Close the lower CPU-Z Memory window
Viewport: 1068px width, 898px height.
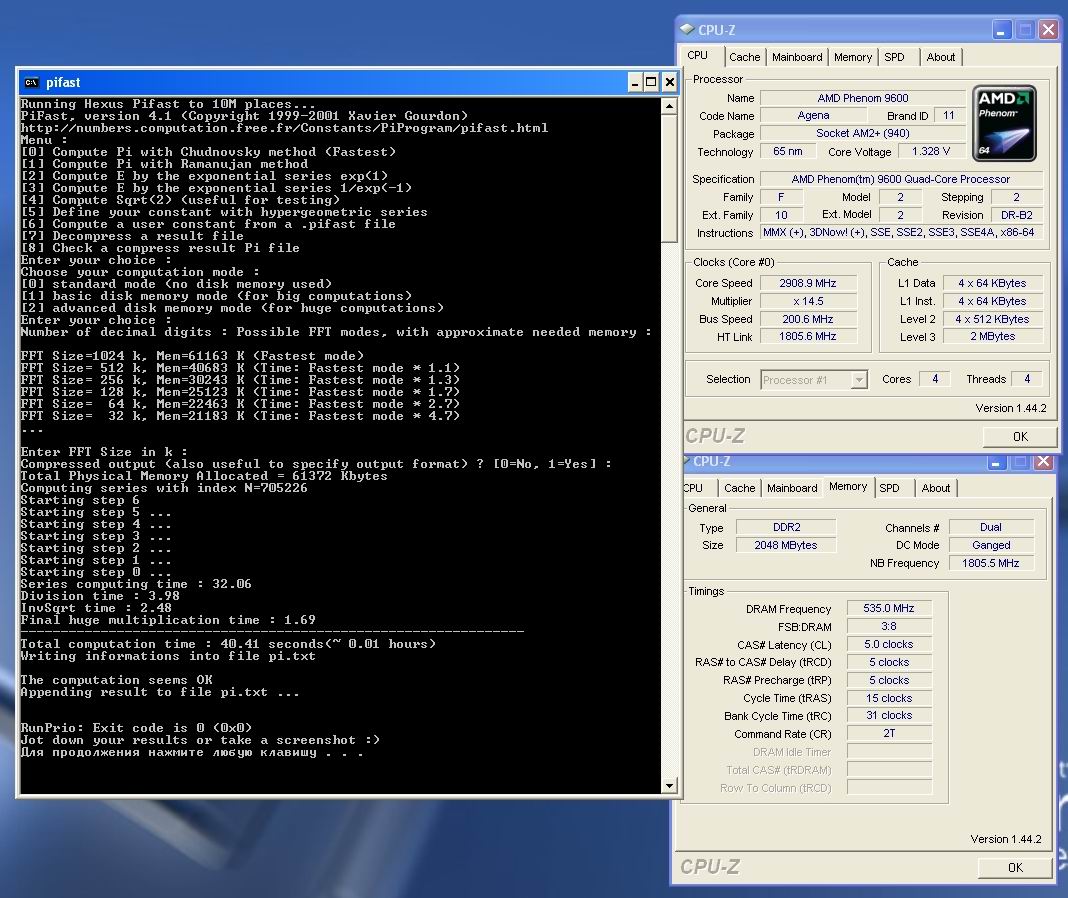[1043, 462]
